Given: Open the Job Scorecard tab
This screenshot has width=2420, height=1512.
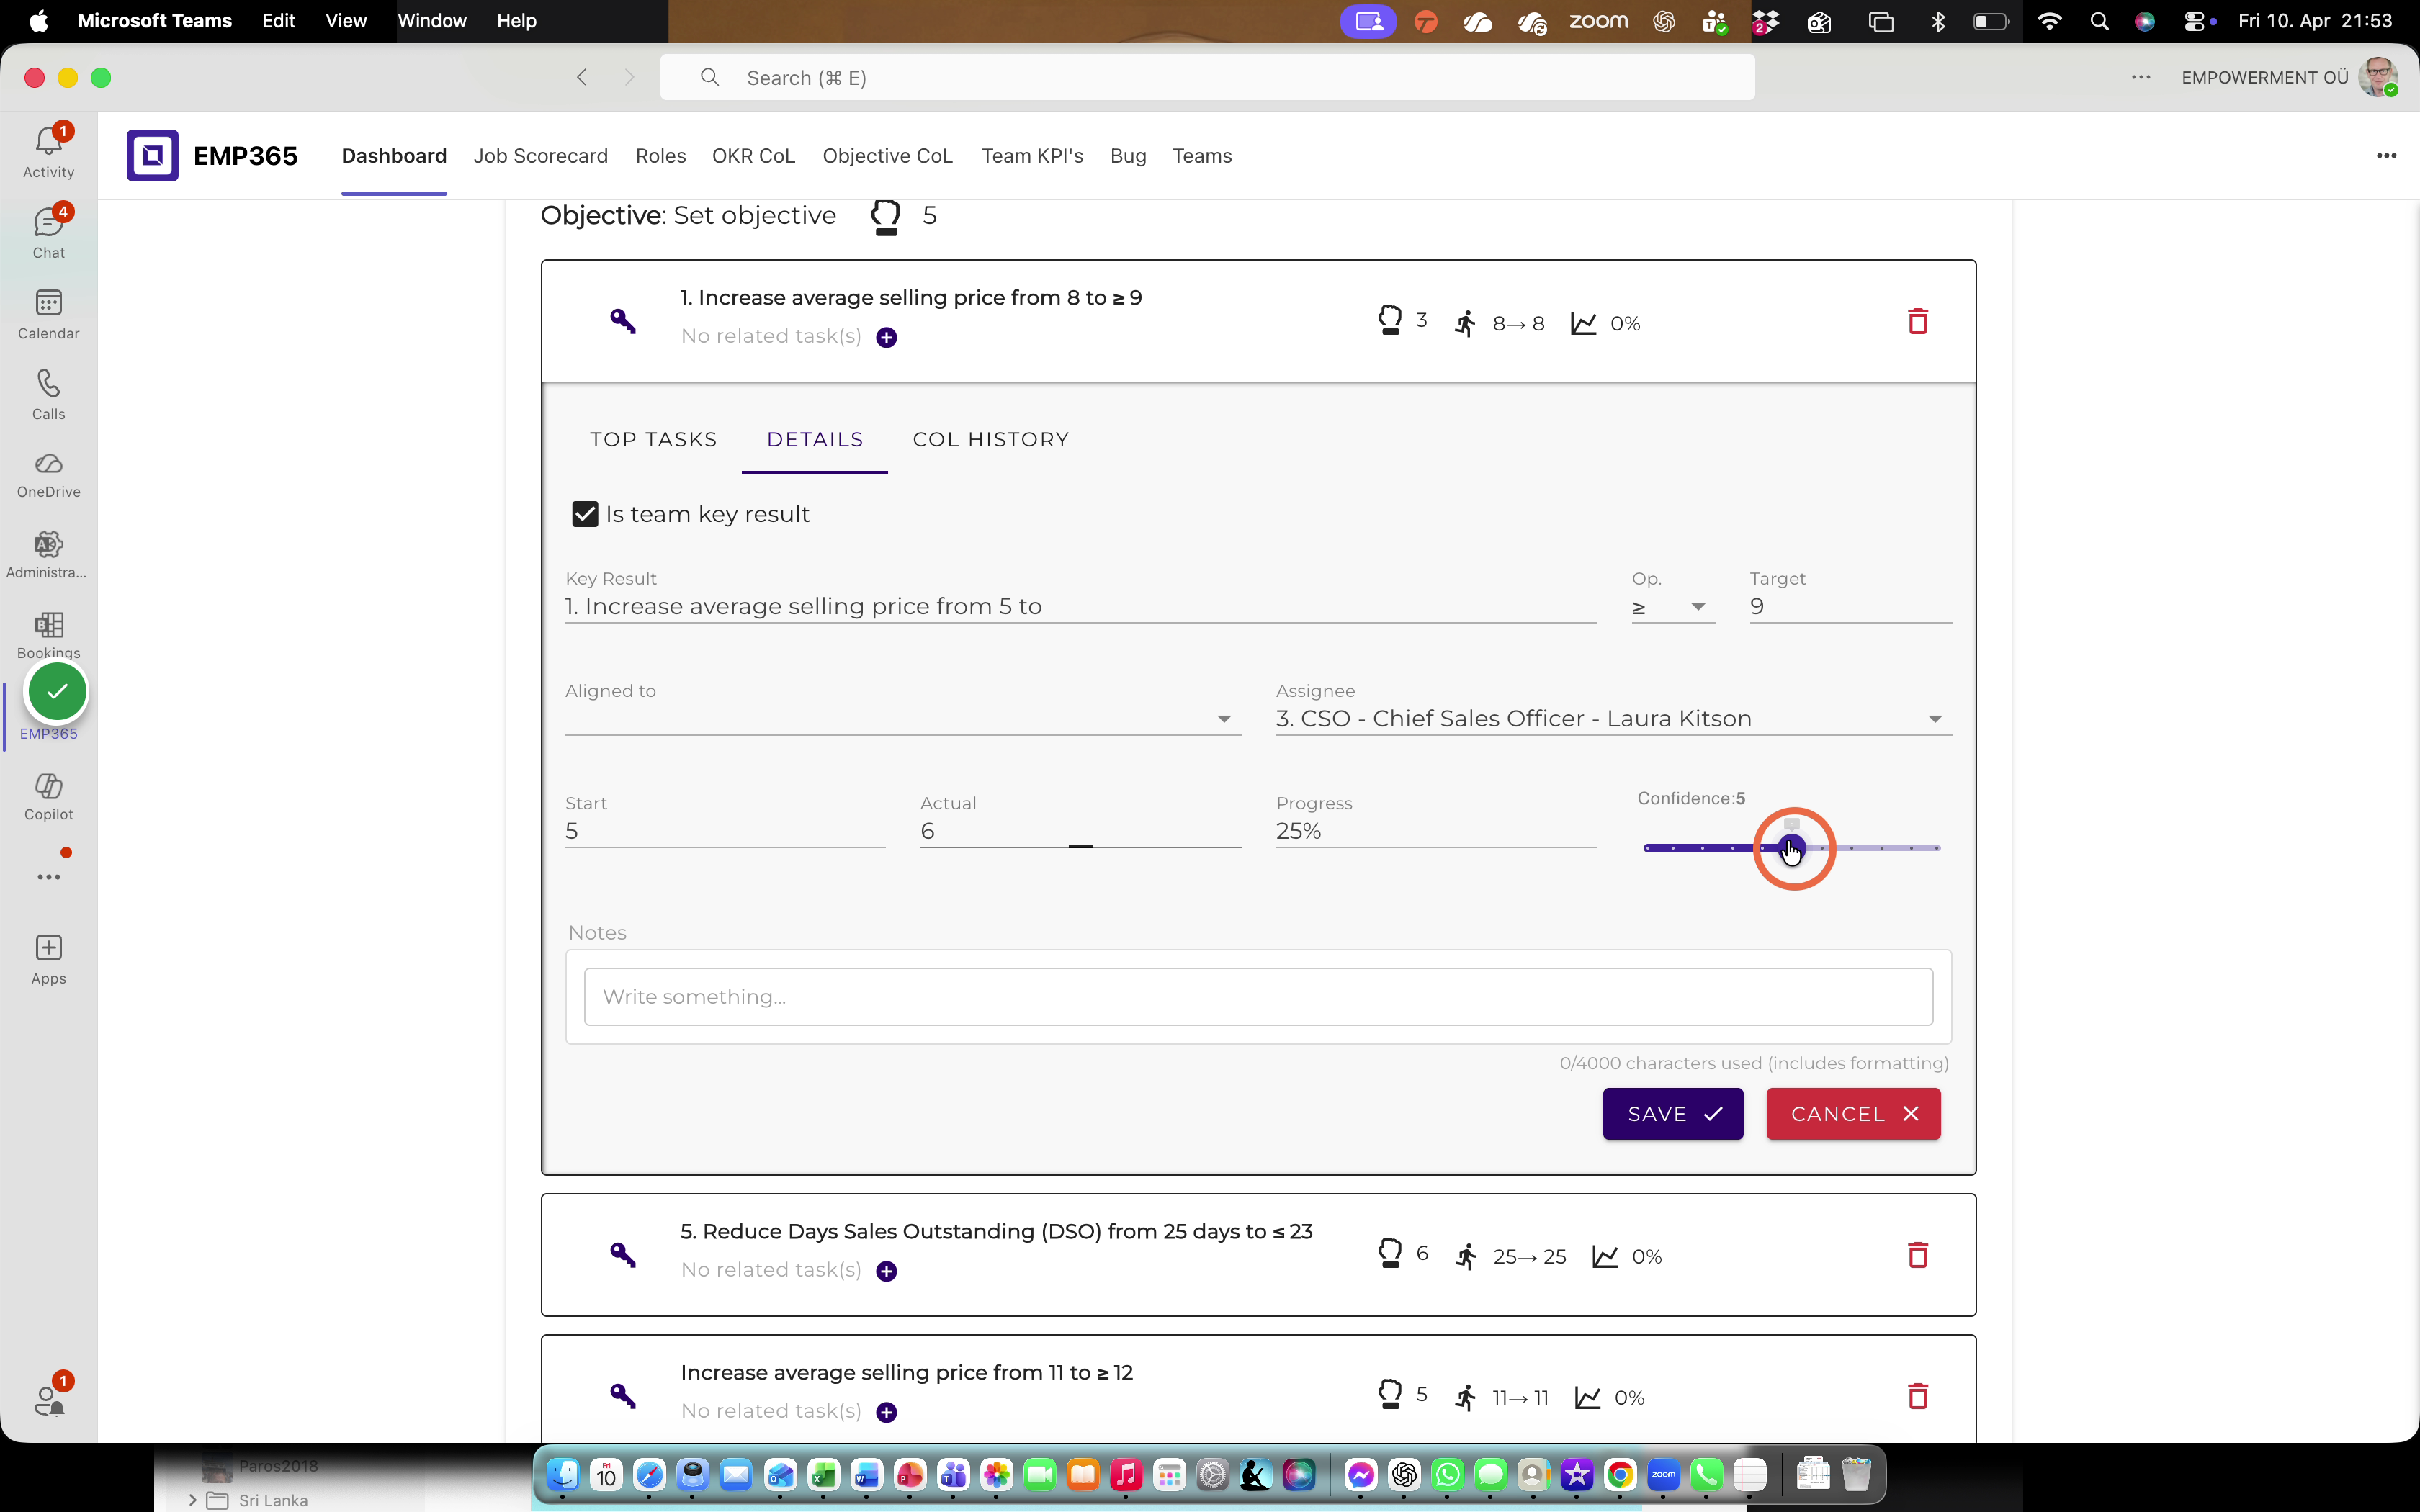Looking at the screenshot, I should [540, 156].
